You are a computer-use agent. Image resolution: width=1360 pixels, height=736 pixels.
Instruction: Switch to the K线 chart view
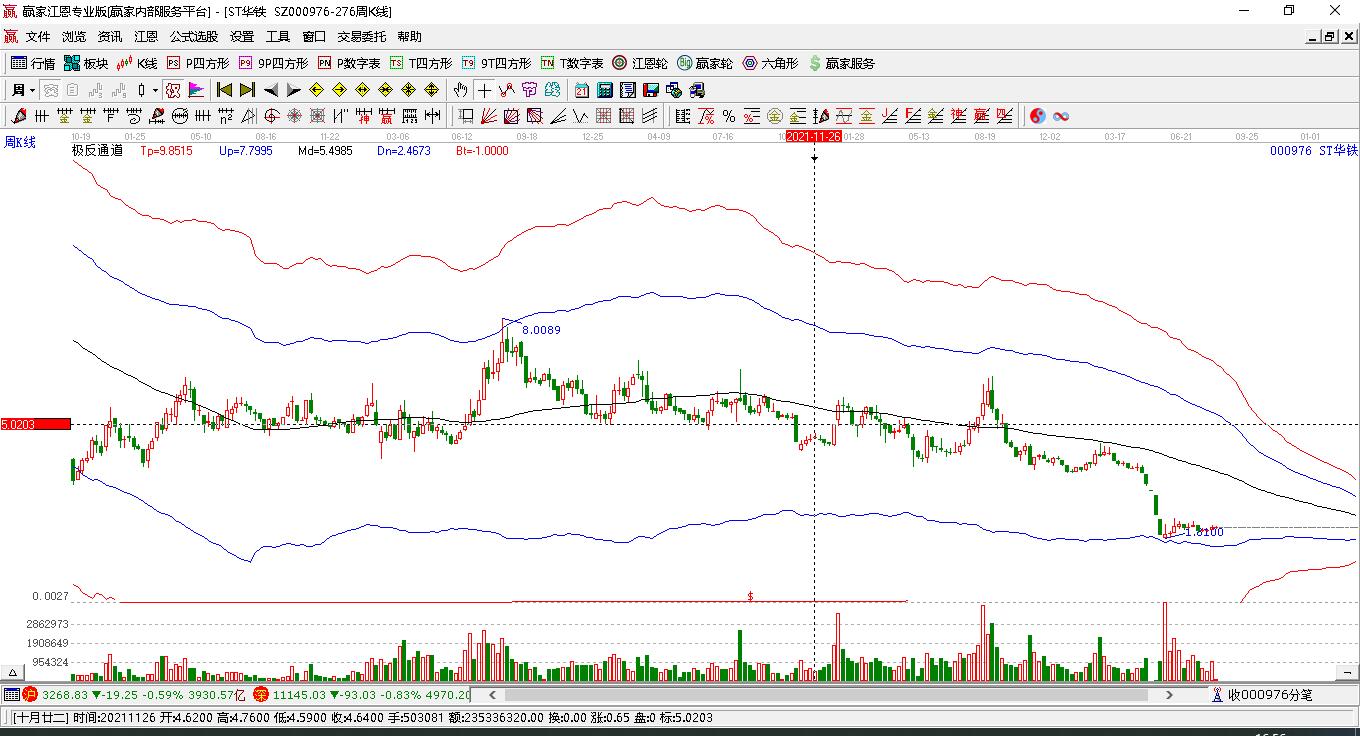pyautogui.click(x=138, y=63)
